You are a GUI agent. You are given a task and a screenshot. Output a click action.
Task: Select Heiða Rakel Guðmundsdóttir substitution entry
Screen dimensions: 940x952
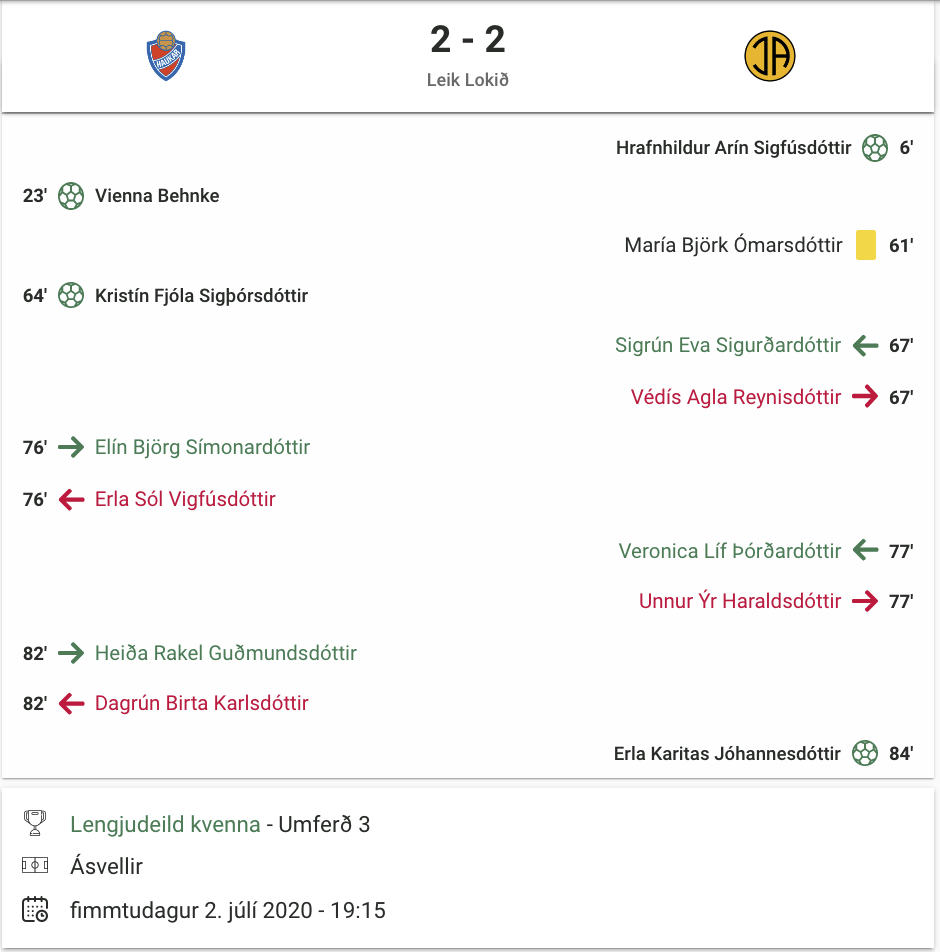click(226, 653)
